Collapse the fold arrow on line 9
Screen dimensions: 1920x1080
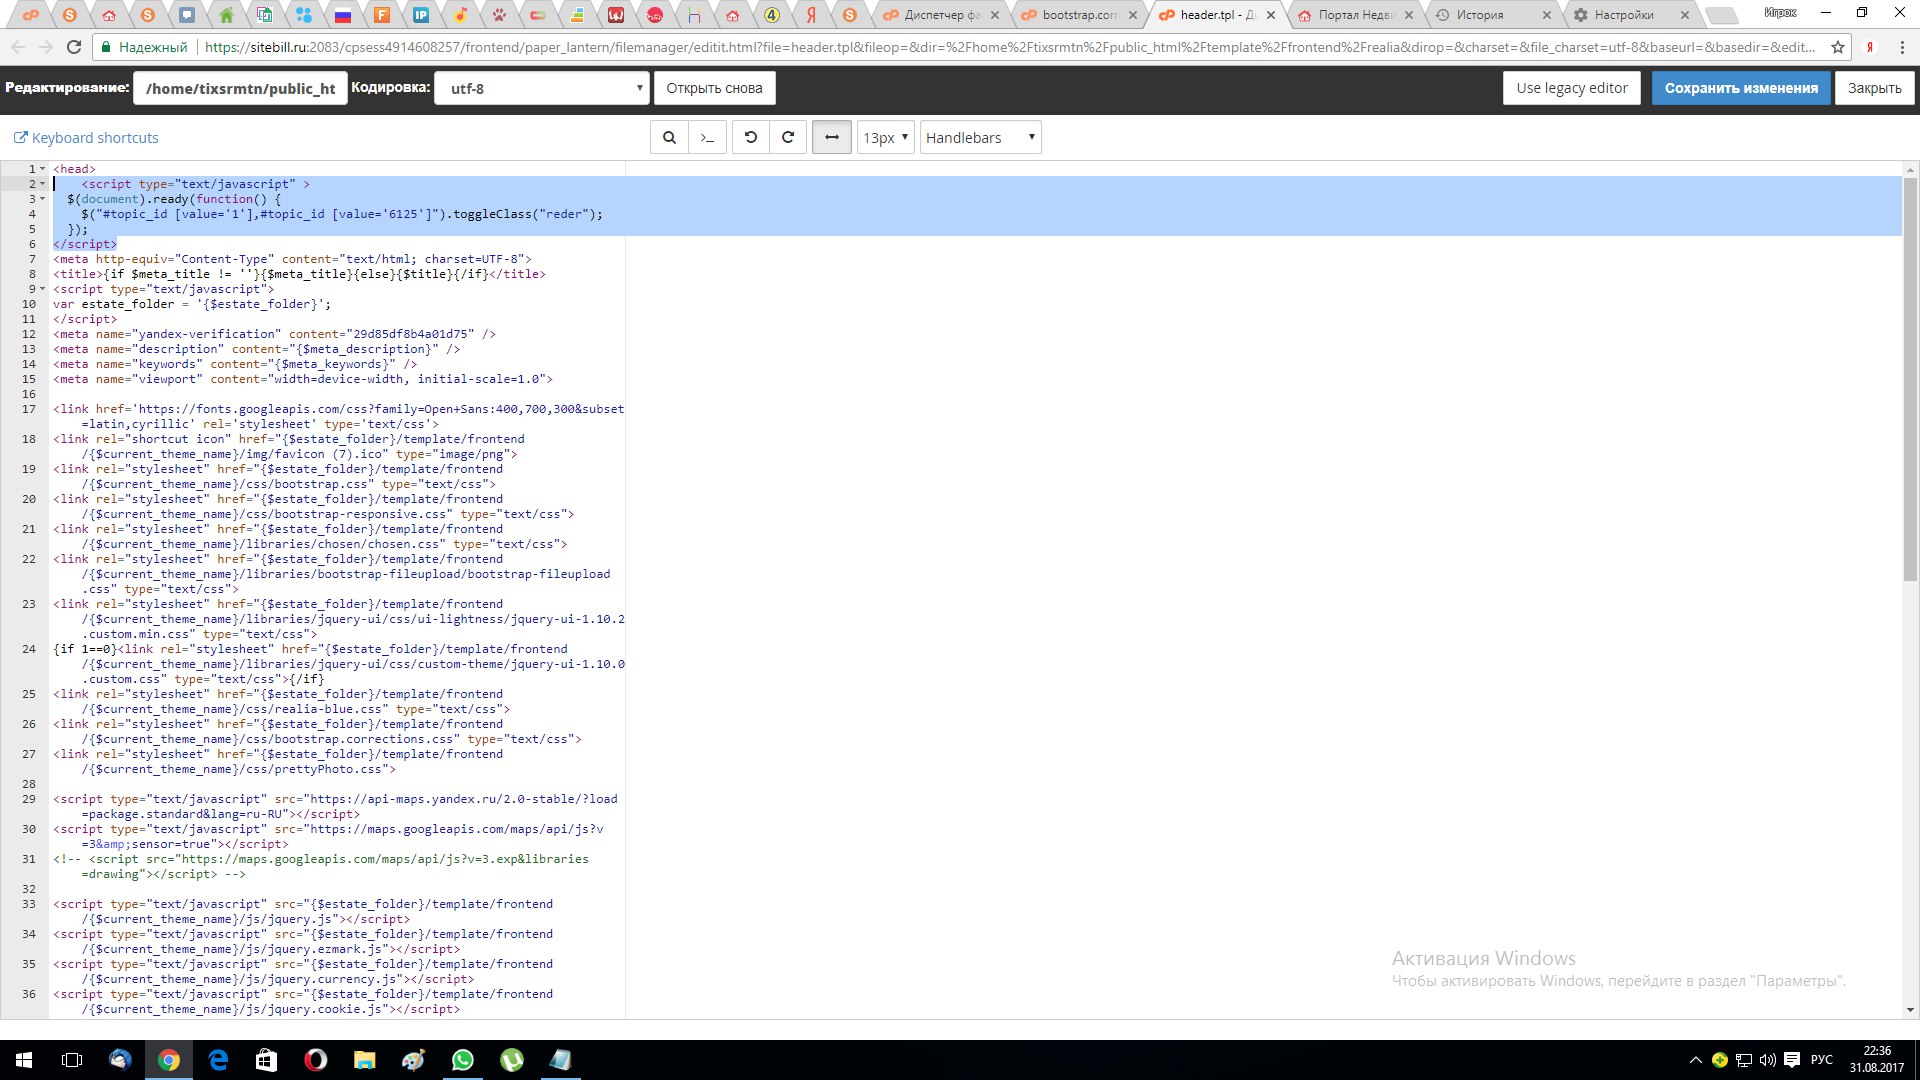coord(42,289)
